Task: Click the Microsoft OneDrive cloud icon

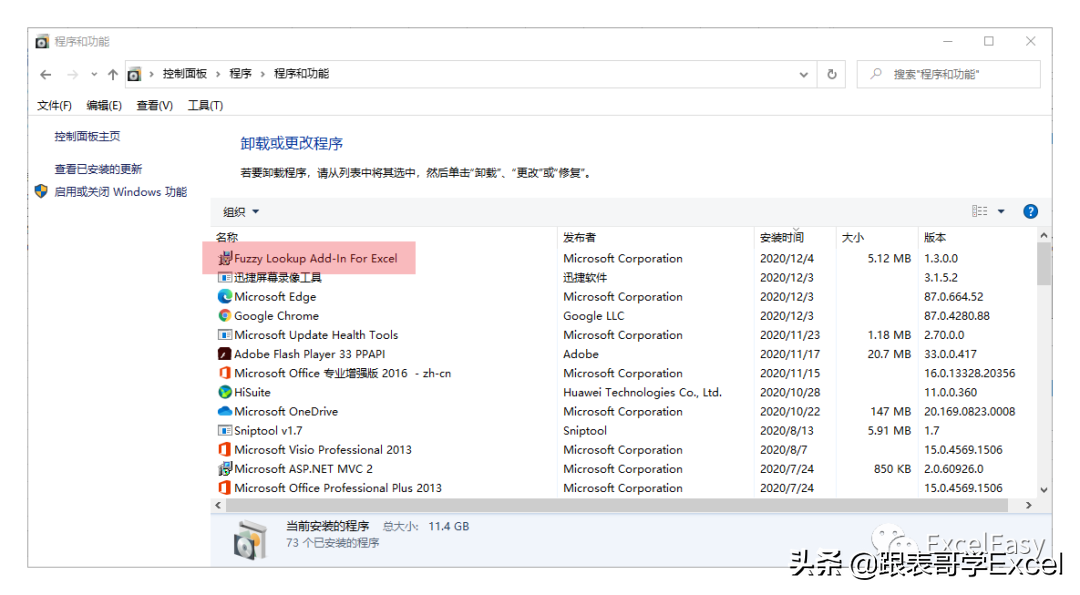Action: point(225,411)
